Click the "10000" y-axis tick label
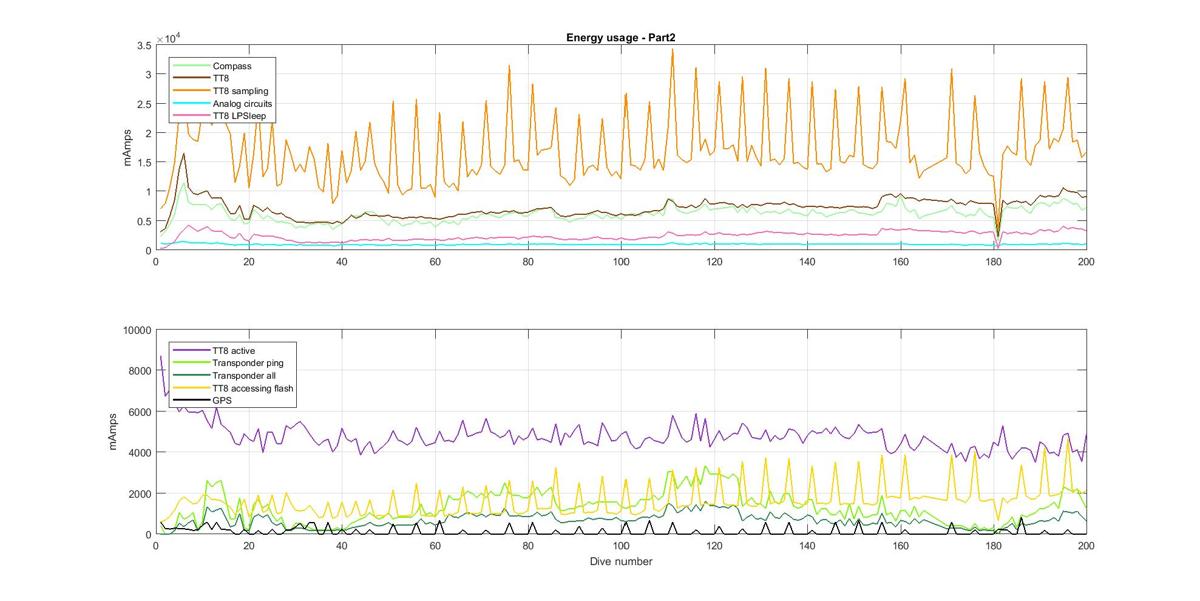The width and height of the screenshot is (1200, 601). click(x=136, y=330)
